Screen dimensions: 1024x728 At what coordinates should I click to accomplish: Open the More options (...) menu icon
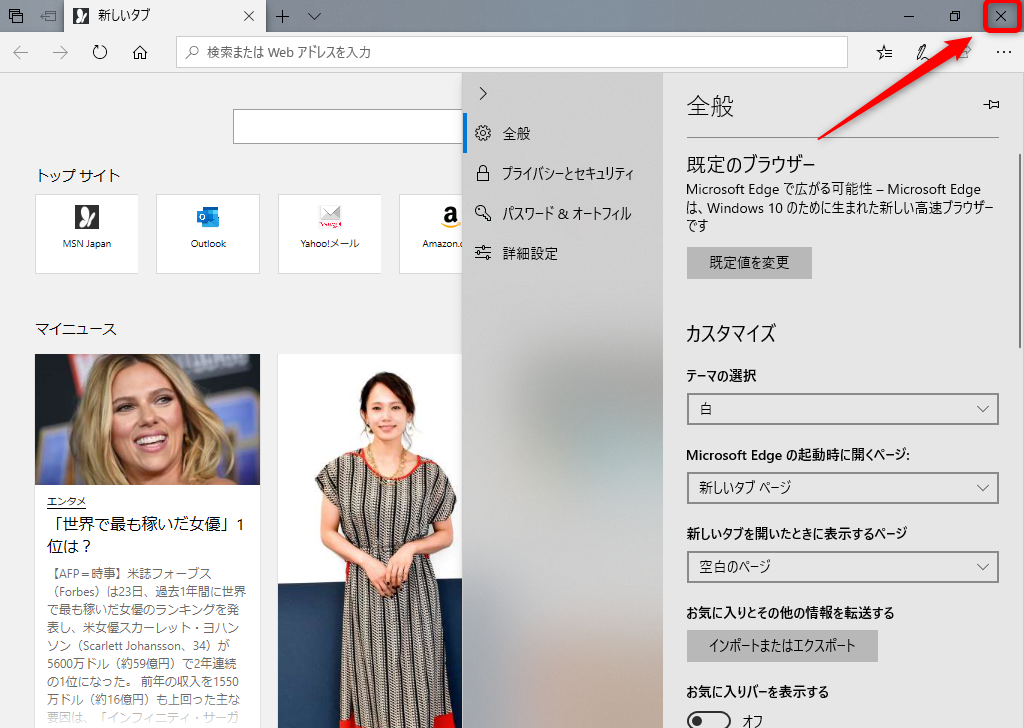(1004, 52)
